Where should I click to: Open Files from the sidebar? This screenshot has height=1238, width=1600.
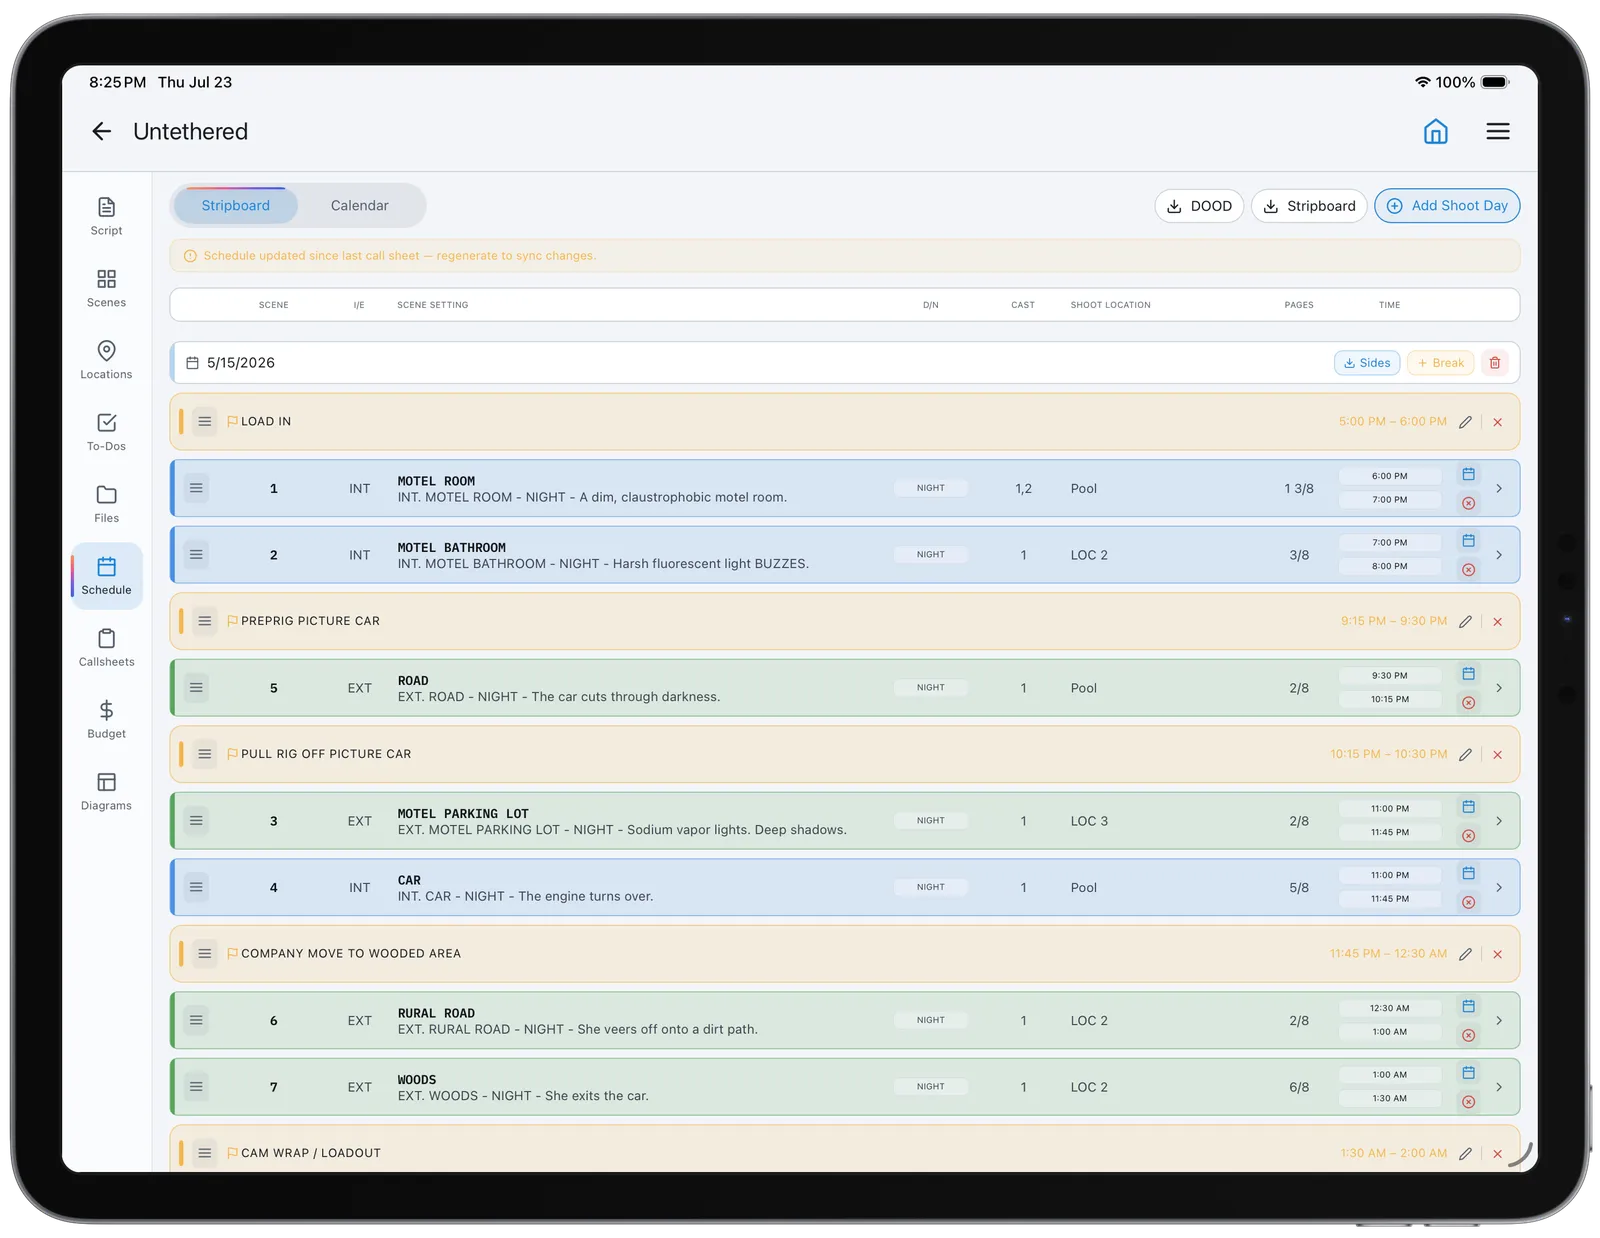(x=106, y=504)
